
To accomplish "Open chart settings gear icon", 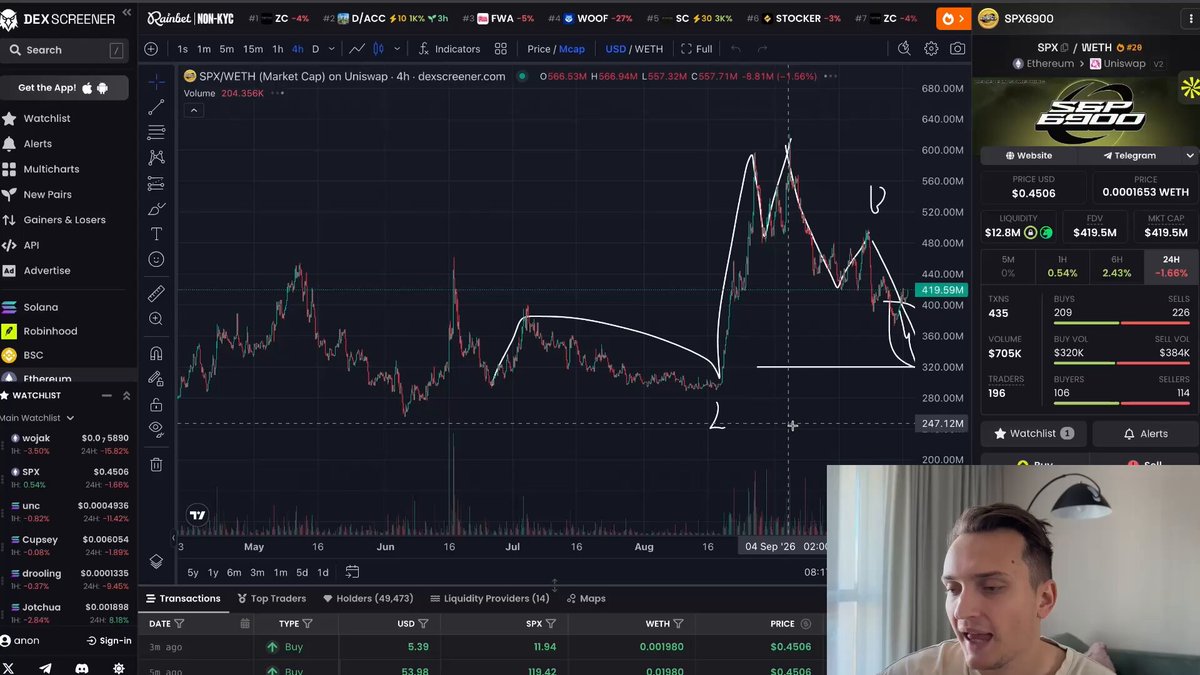I will (931, 49).
